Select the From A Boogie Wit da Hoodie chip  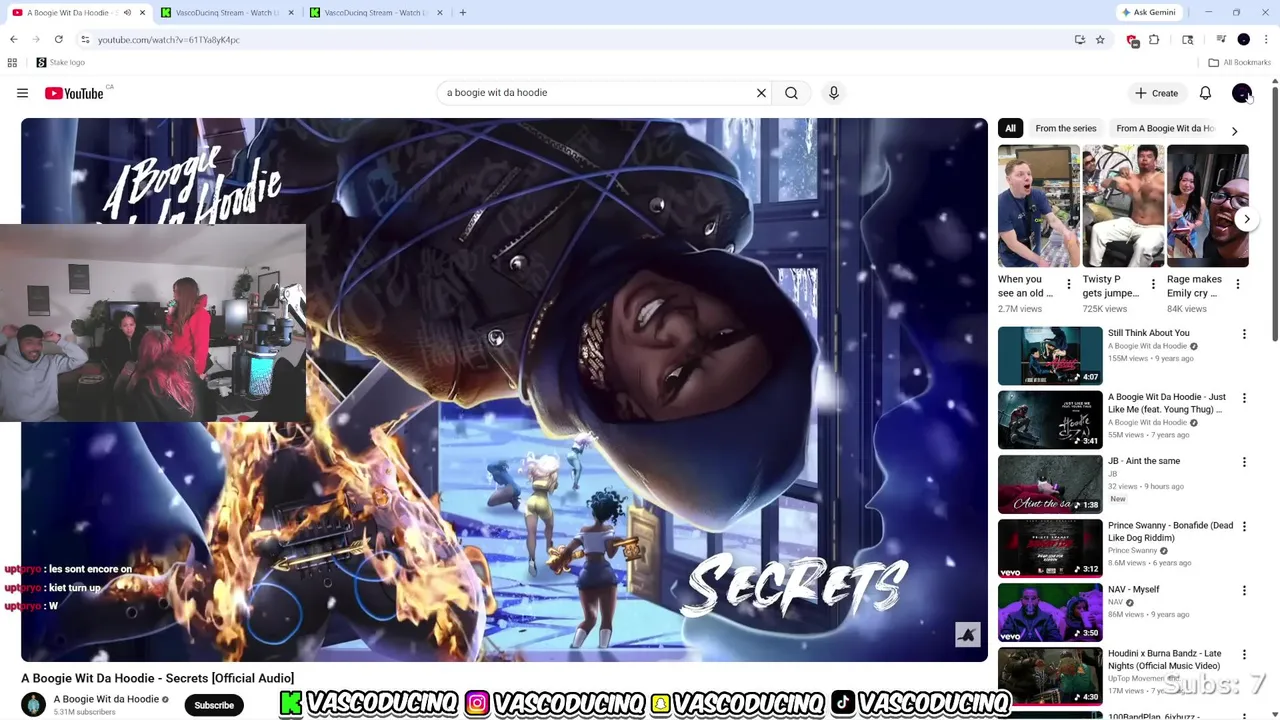point(1164,128)
